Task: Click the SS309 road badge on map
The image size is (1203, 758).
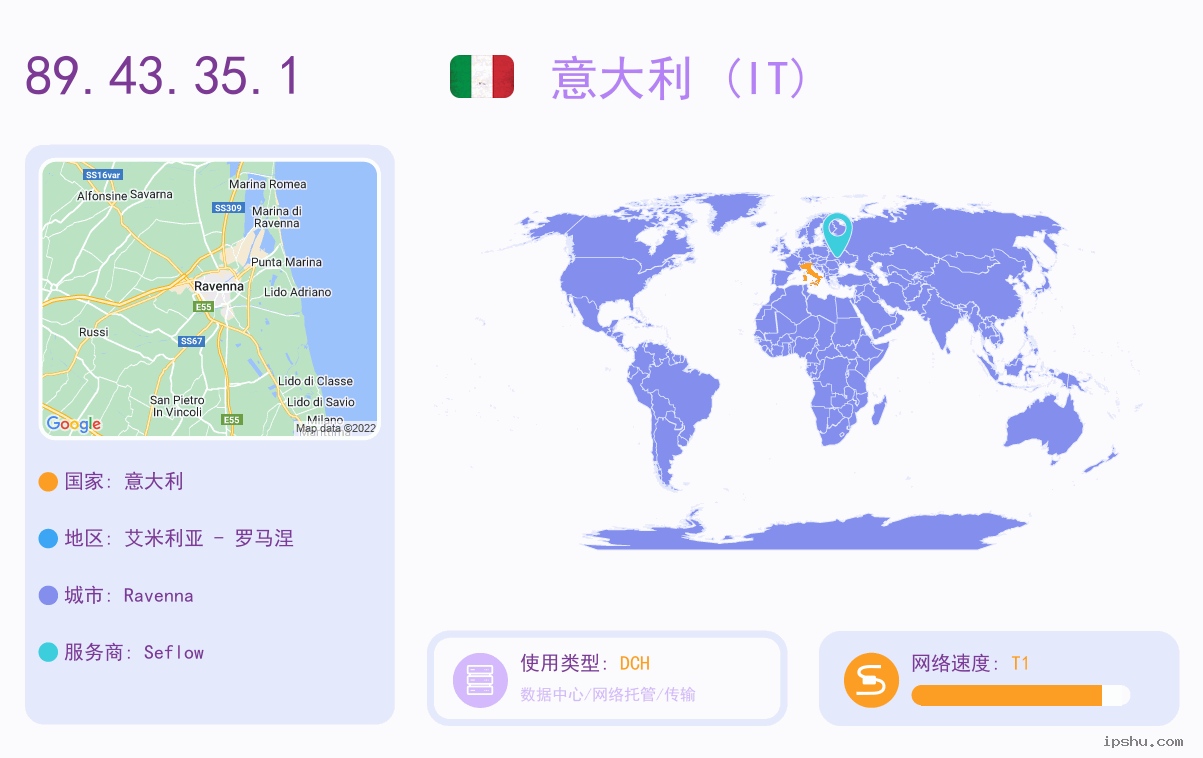Action: [228, 207]
